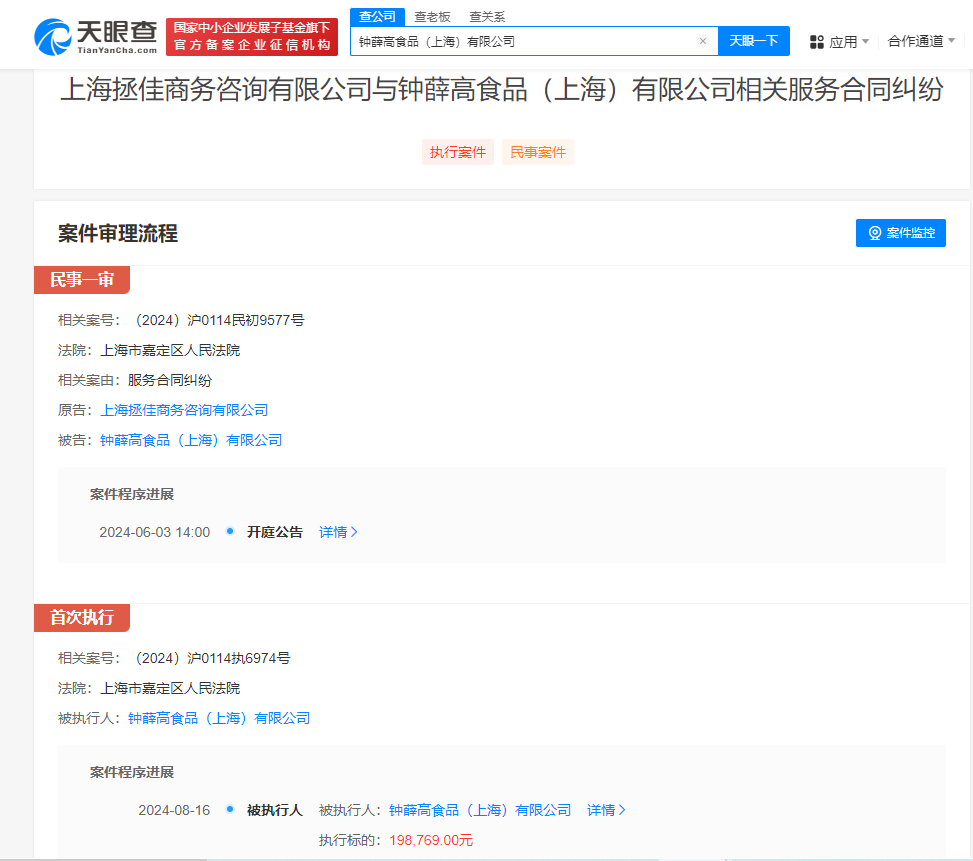Clear the search box with X icon

702,41
